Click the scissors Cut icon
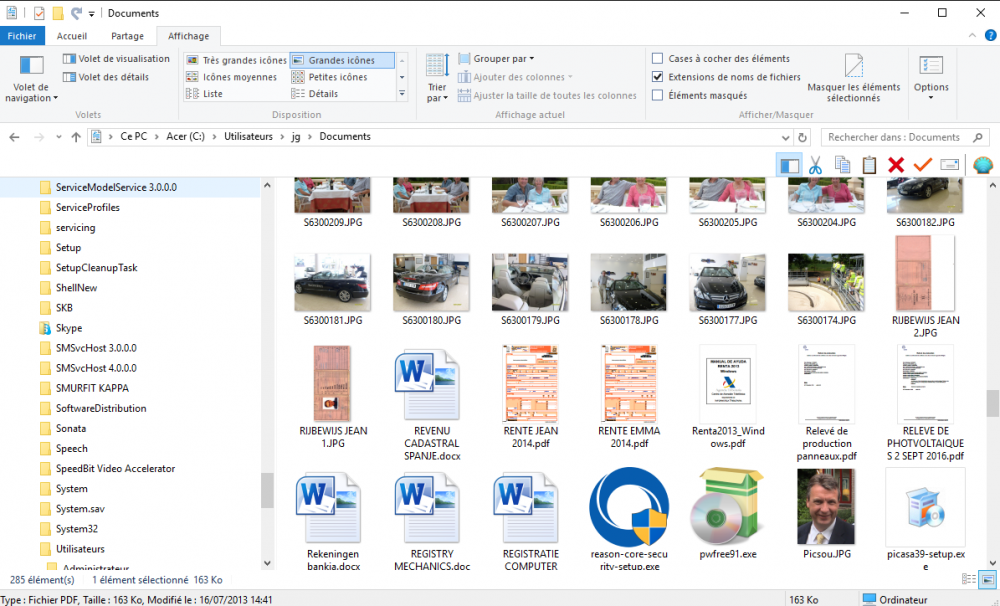Image resolution: width=1000 pixels, height=606 pixels. pyautogui.click(x=815, y=165)
